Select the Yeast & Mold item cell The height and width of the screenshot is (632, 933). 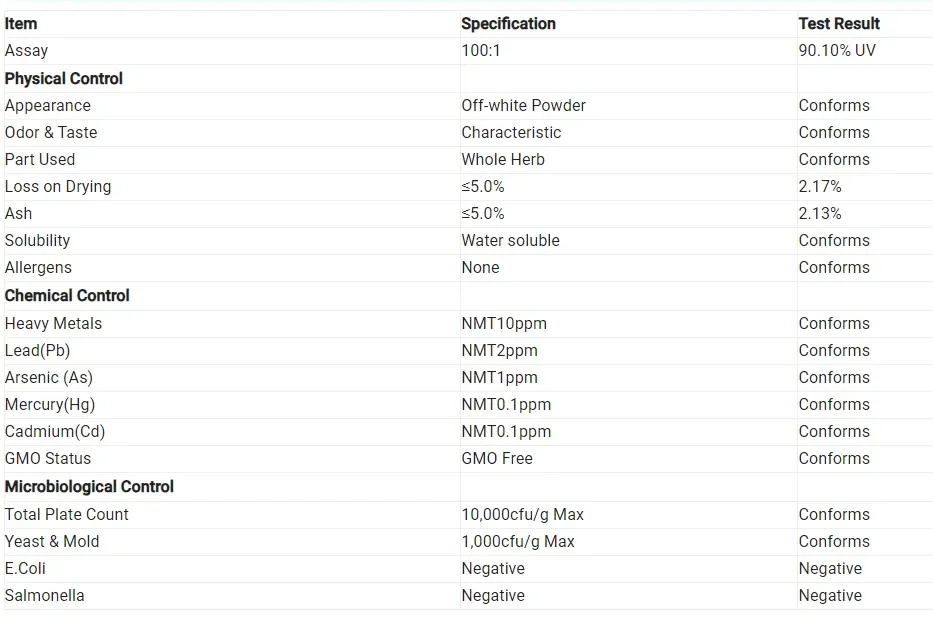pyautogui.click(x=52, y=541)
